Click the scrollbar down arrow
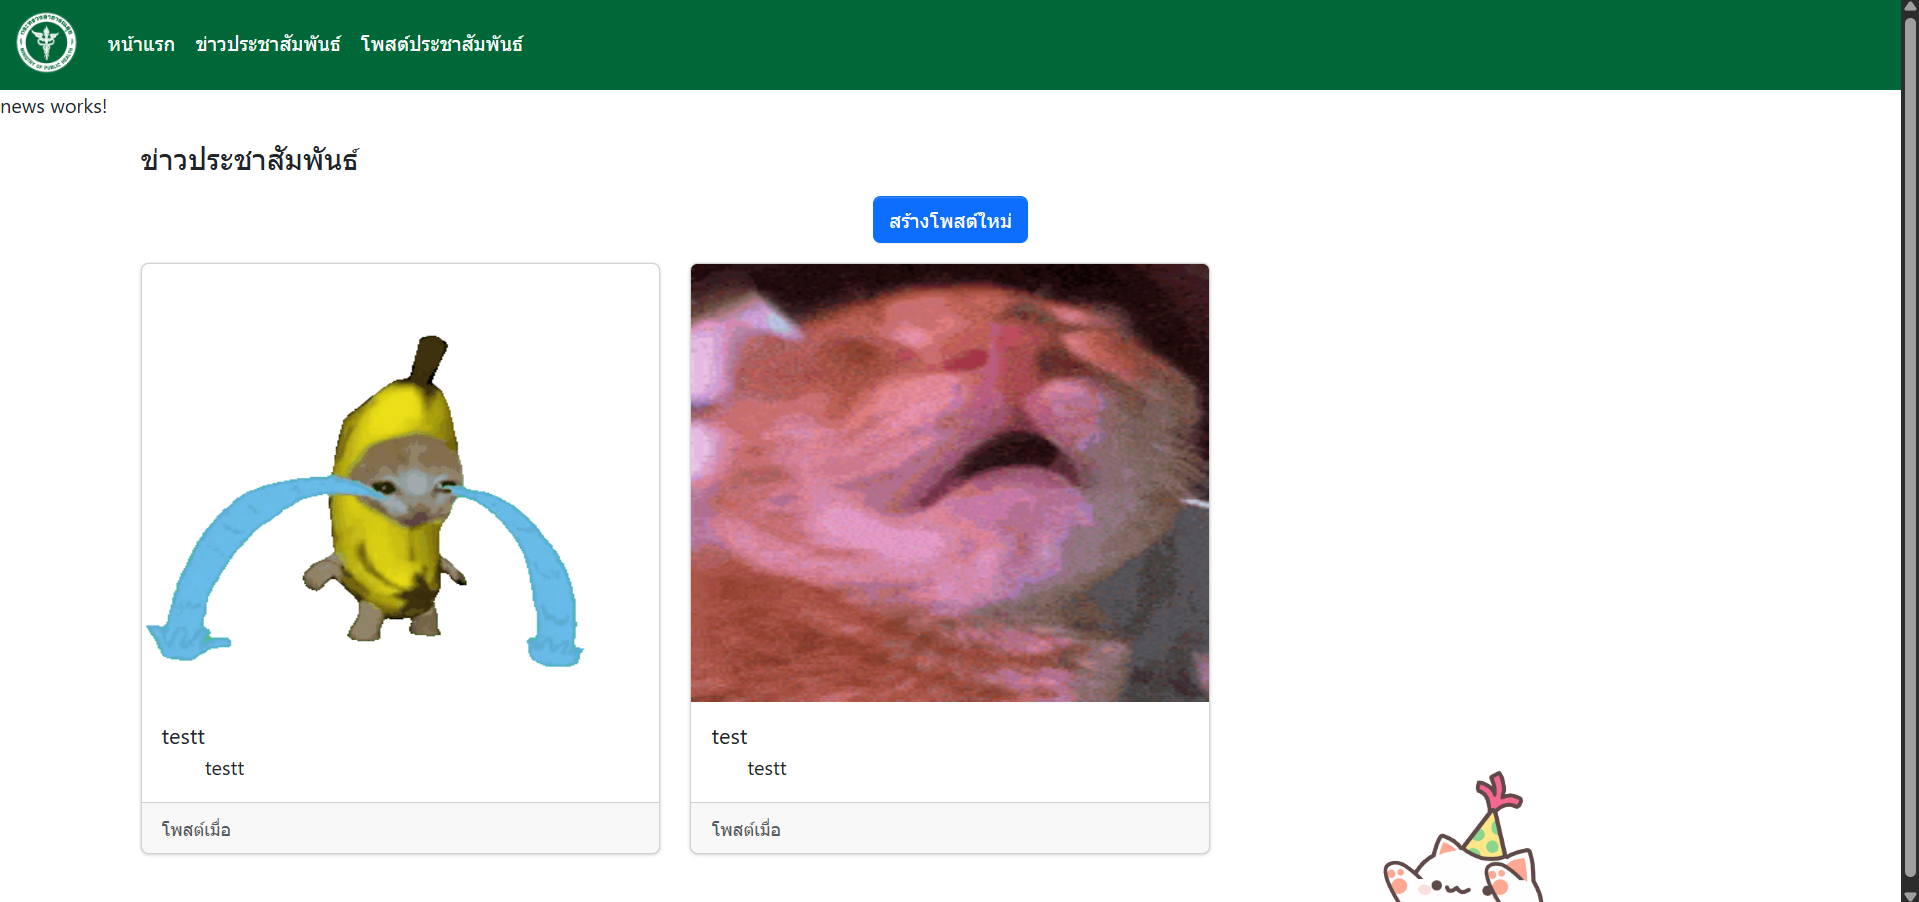 (1909, 895)
